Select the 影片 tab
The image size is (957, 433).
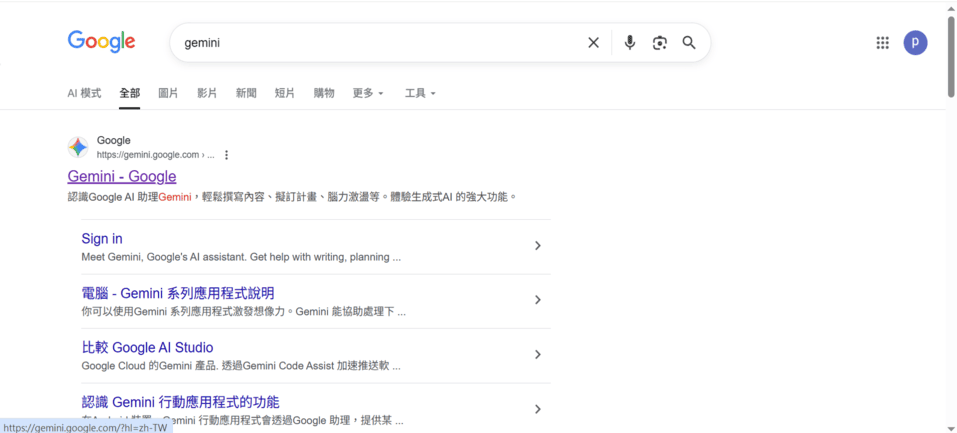207,93
